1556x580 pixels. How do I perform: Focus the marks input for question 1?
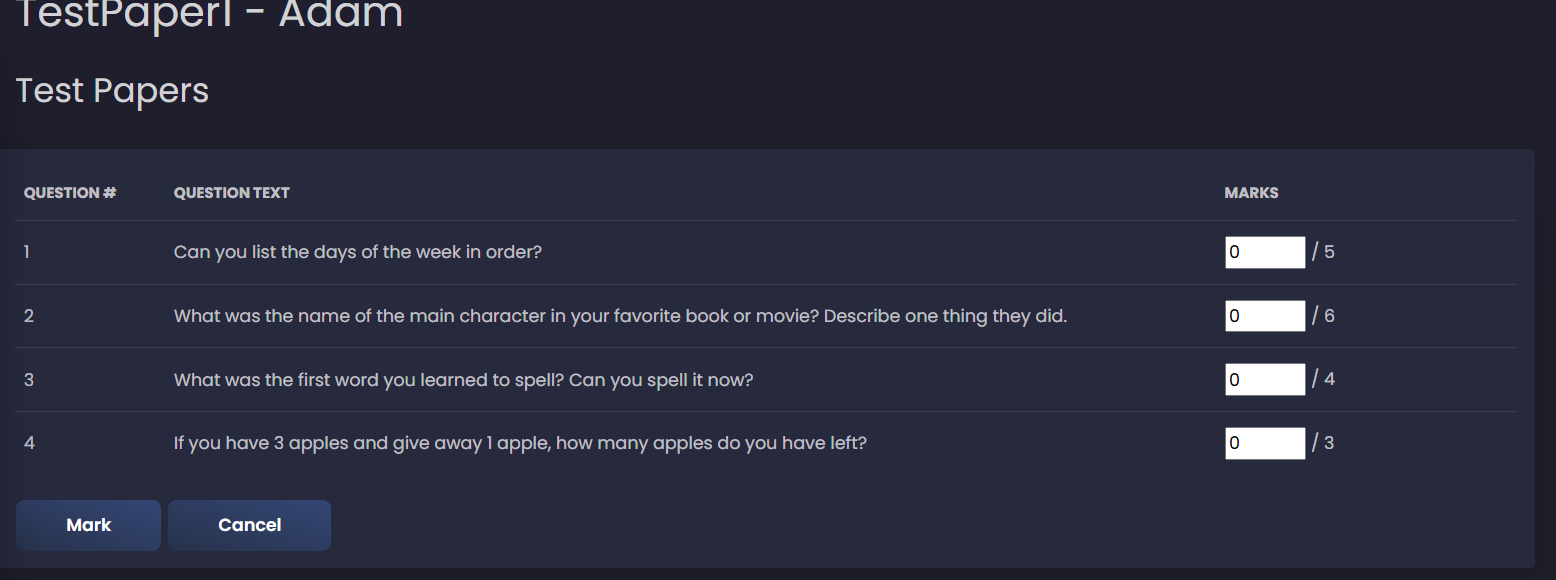point(1264,252)
